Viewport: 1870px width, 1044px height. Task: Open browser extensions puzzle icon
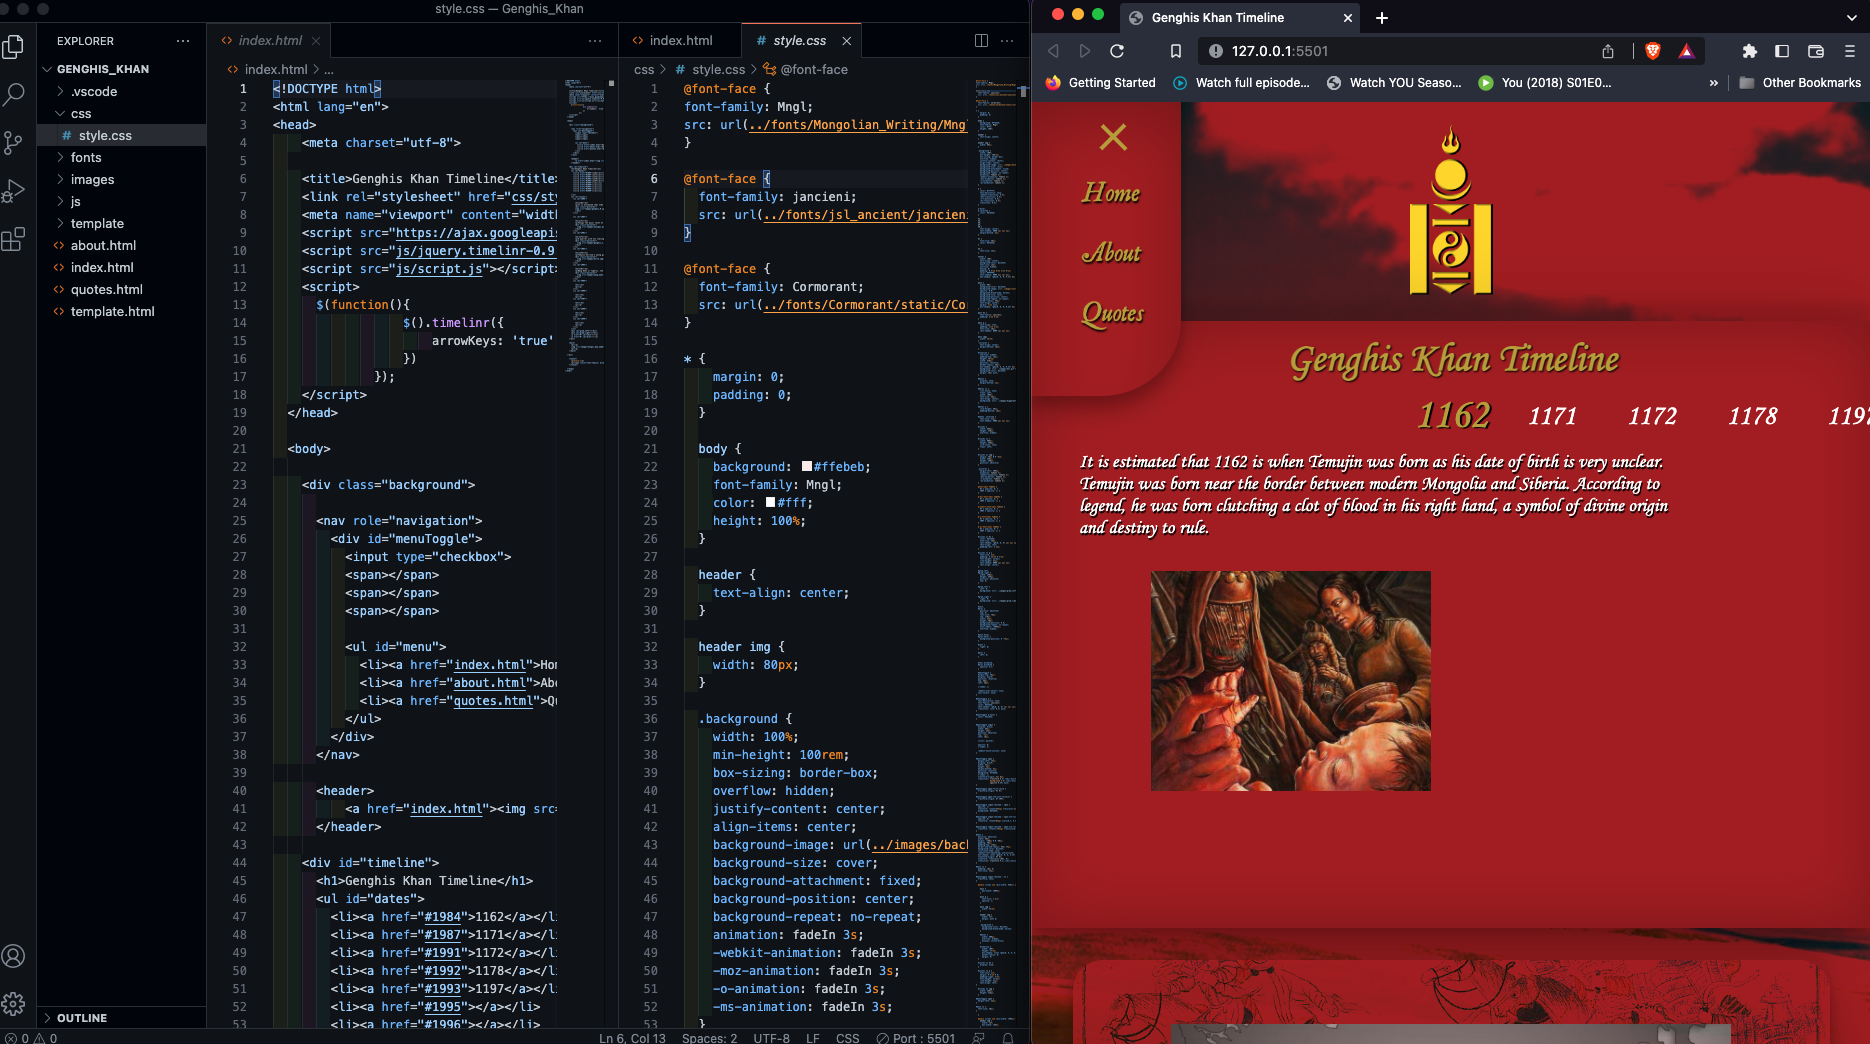(1749, 51)
